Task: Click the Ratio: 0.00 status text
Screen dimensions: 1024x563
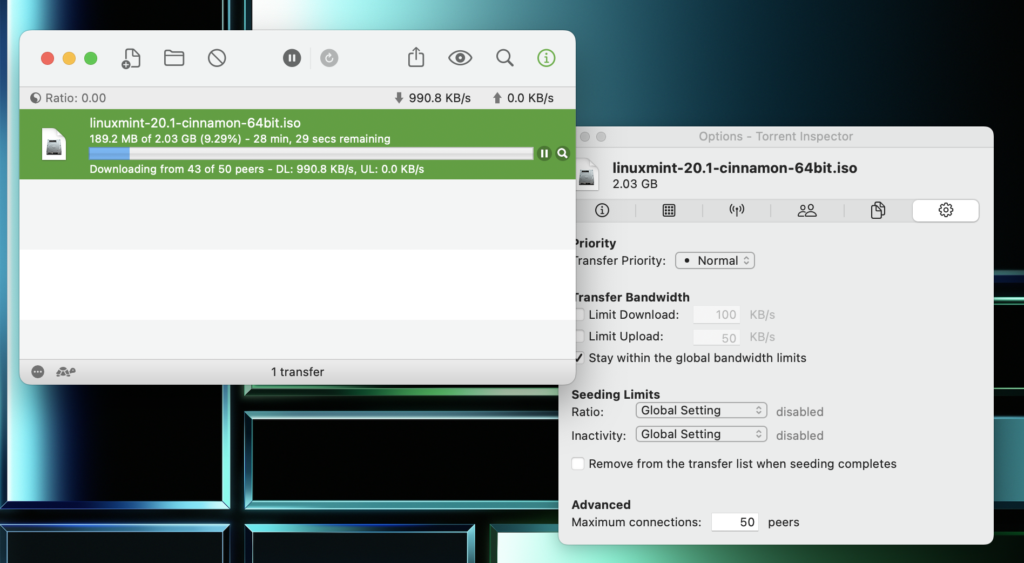Action: click(x=75, y=98)
